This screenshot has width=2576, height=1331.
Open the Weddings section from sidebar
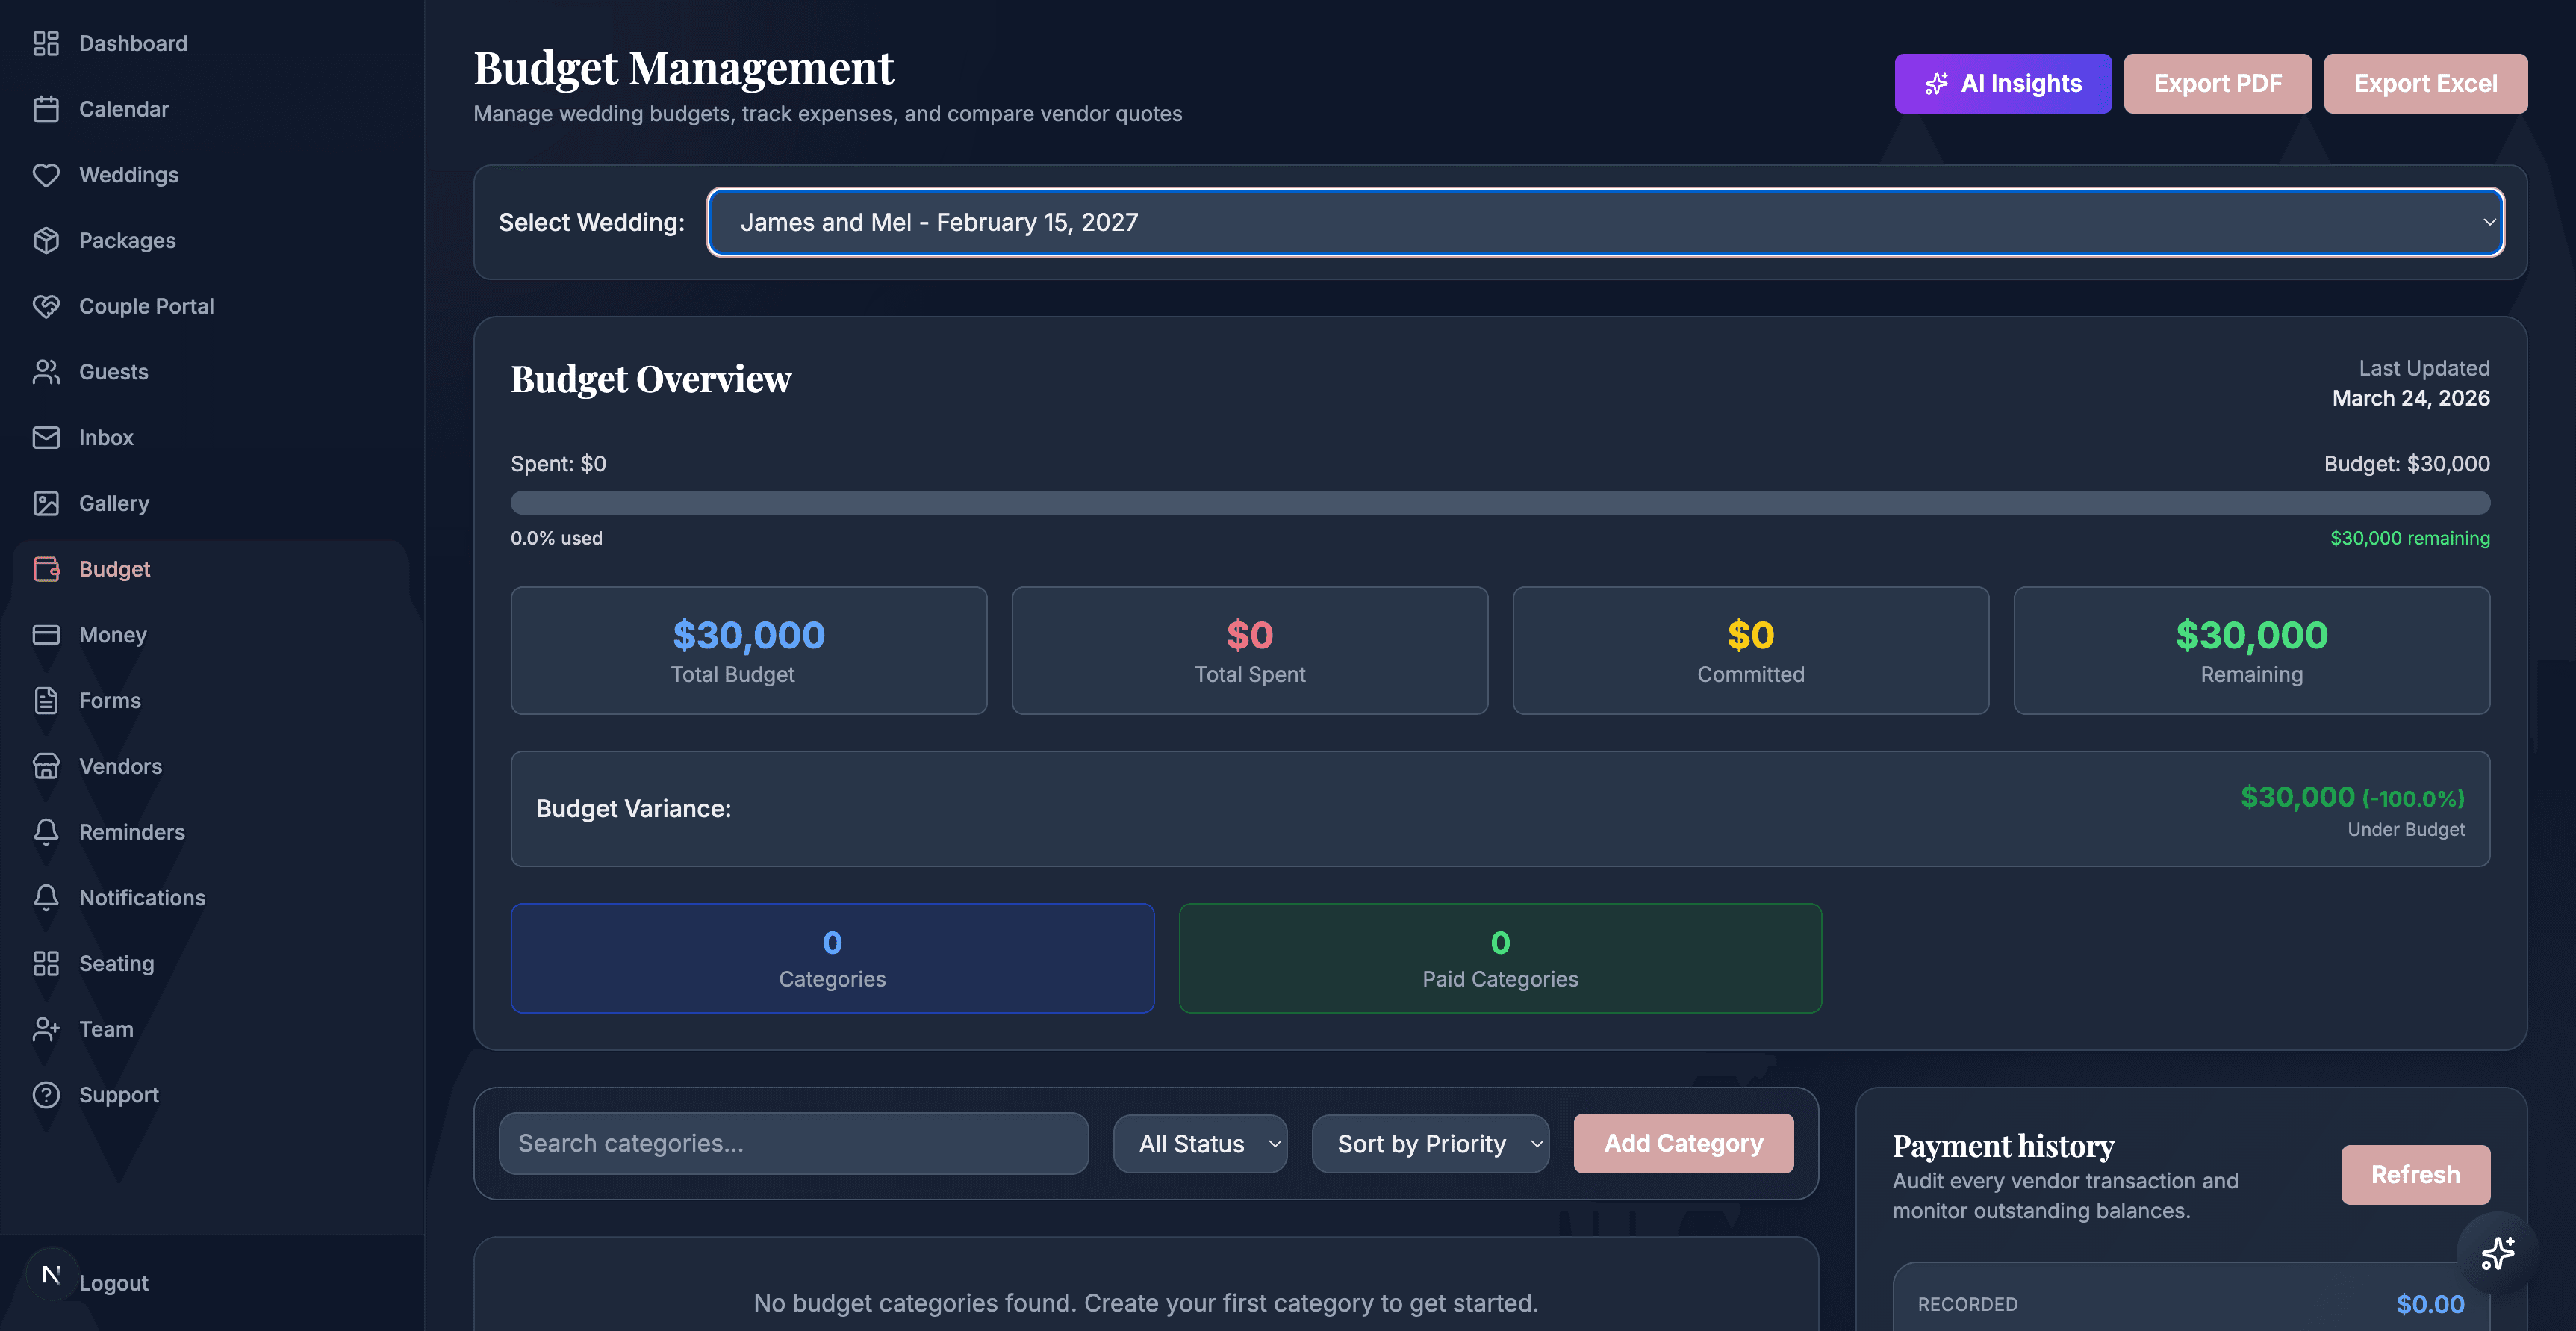coord(129,174)
